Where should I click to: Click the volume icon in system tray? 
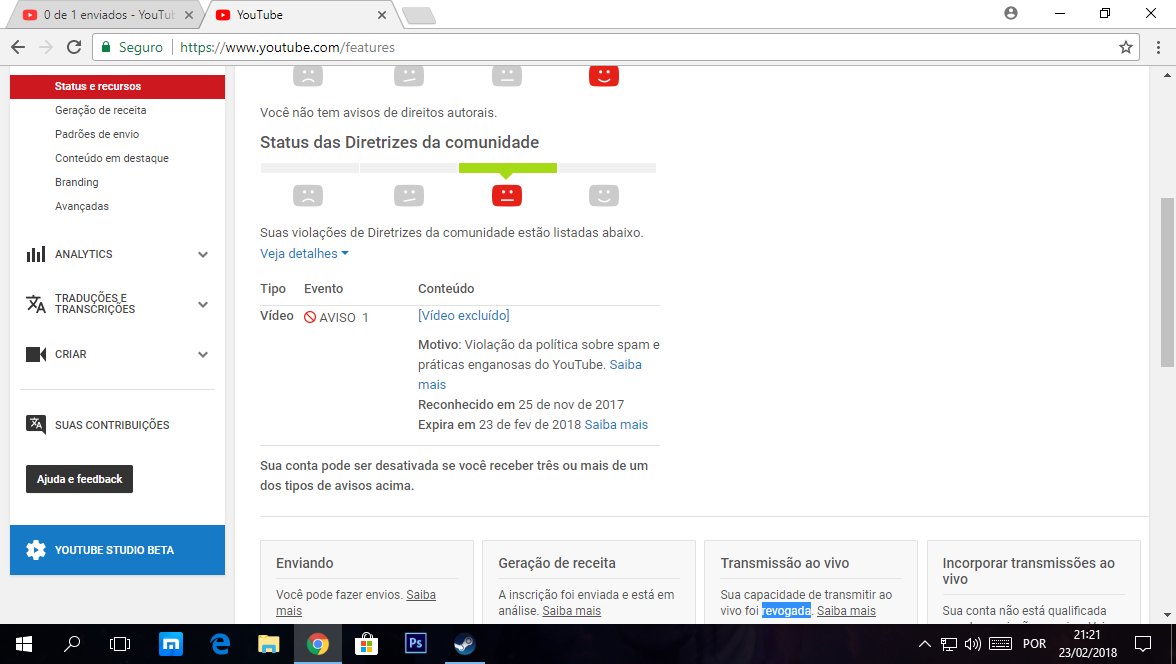(x=973, y=644)
